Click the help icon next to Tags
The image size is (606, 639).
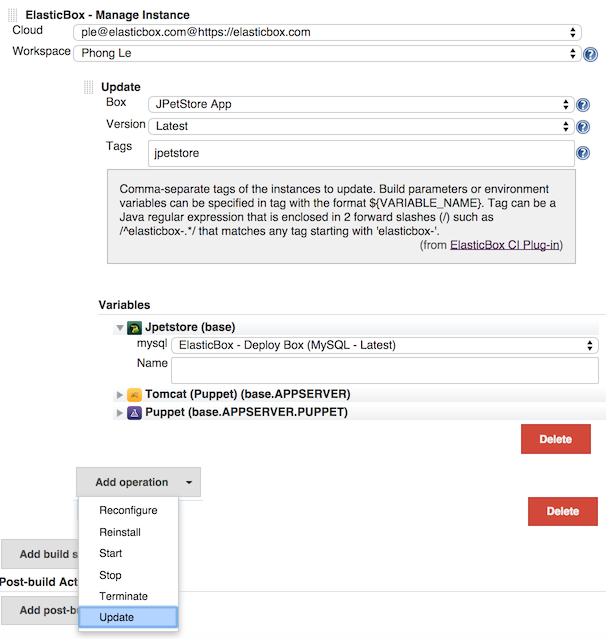[x=583, y=153]
